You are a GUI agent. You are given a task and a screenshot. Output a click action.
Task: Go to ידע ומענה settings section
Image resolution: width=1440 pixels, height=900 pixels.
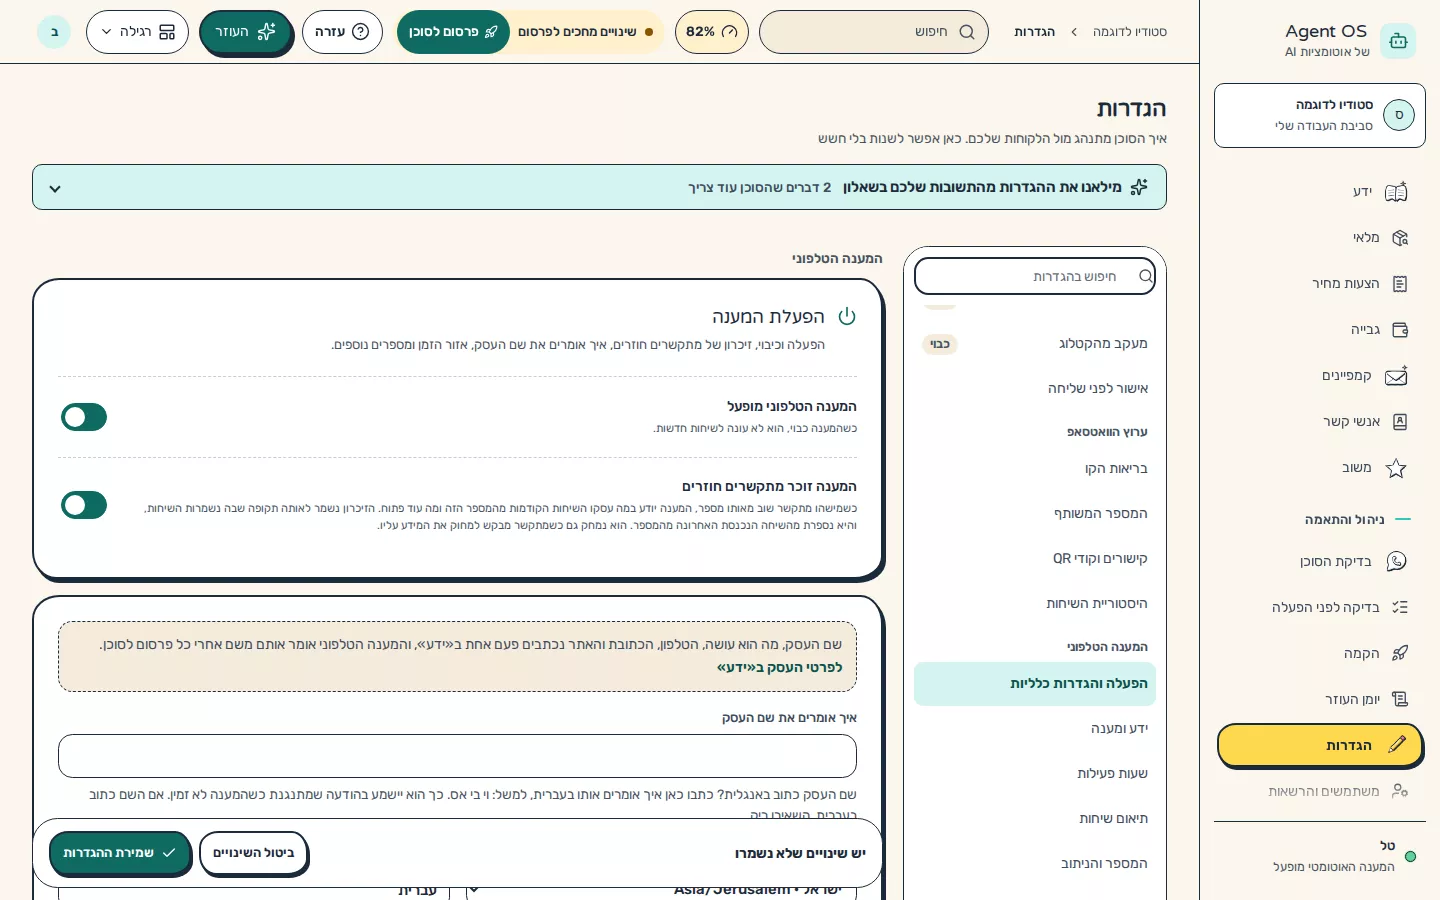1035,729
